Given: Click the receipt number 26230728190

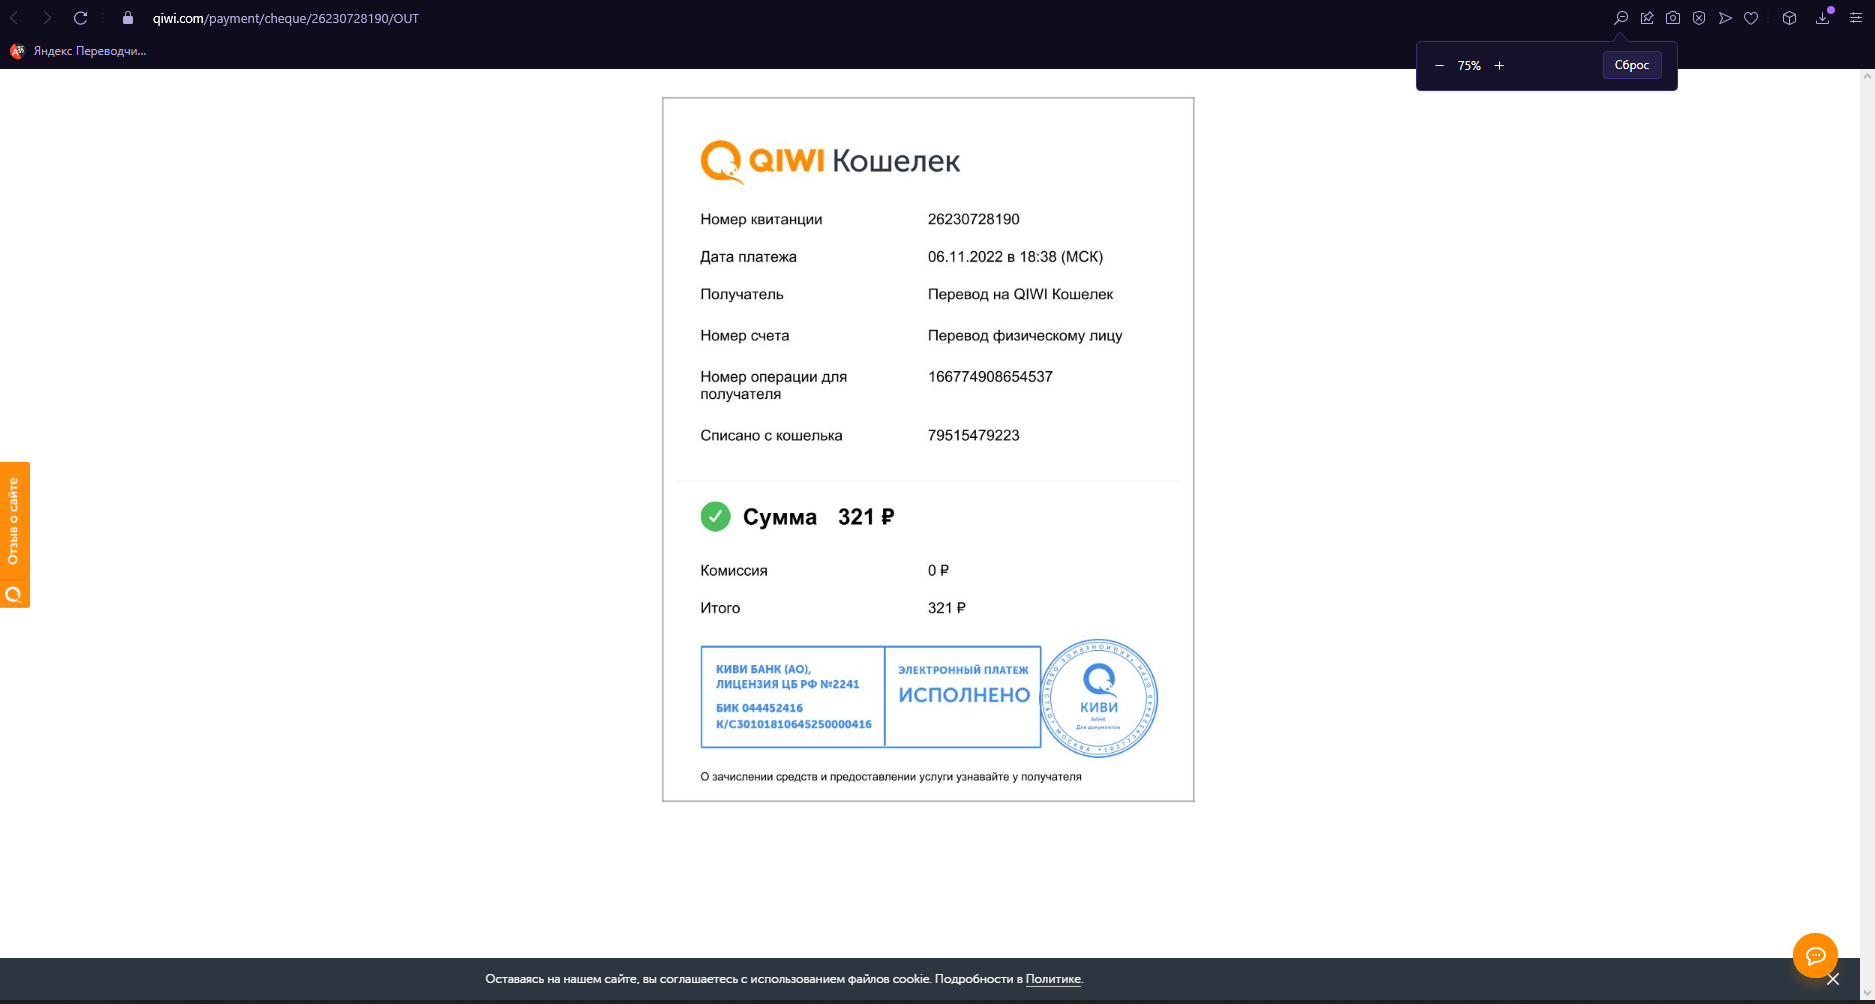Looking at the screenshot, I should click(974, 219).
